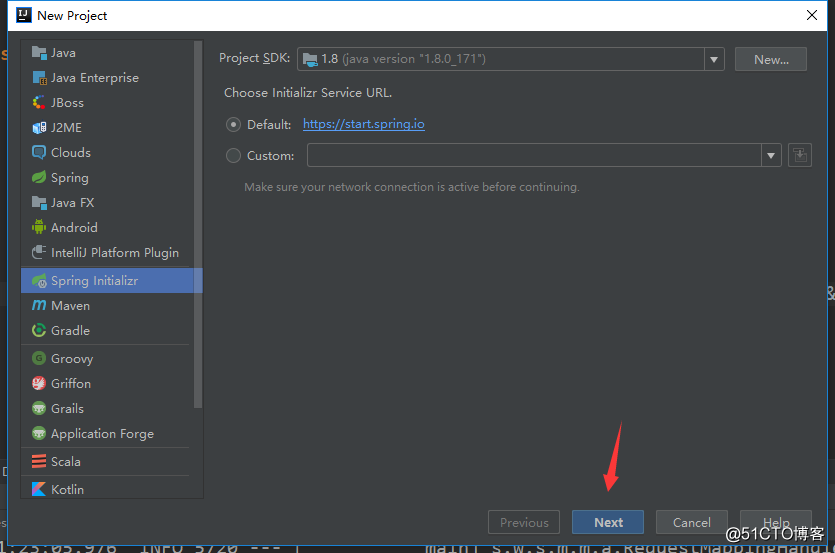Choose Gradle project type label

pos(70,331)
